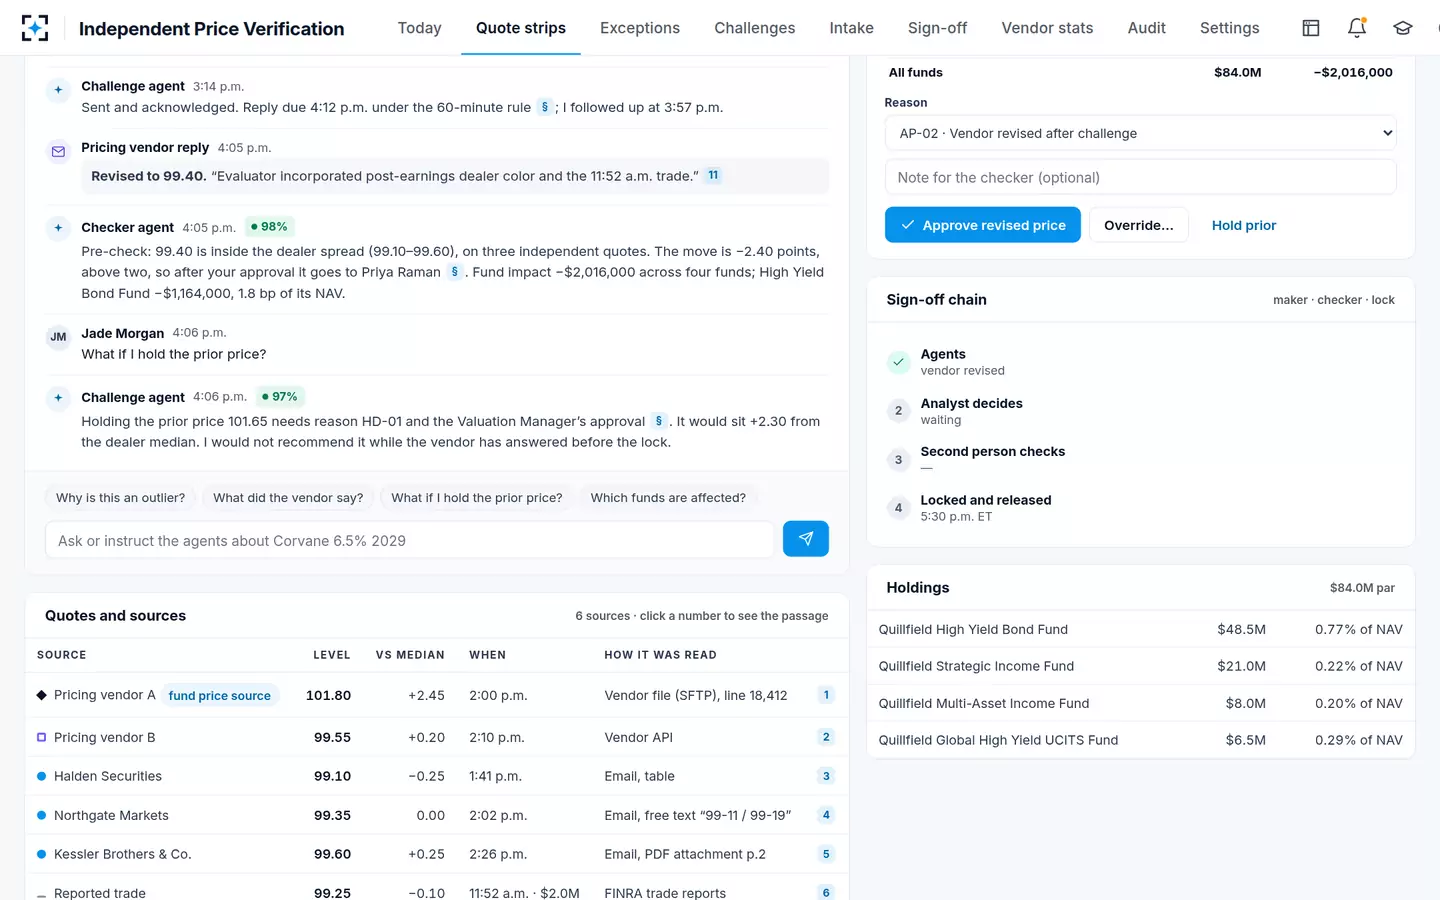Go to the Challenges tab
Viewport: 1440px width, 900px height.
pos(755,28)
